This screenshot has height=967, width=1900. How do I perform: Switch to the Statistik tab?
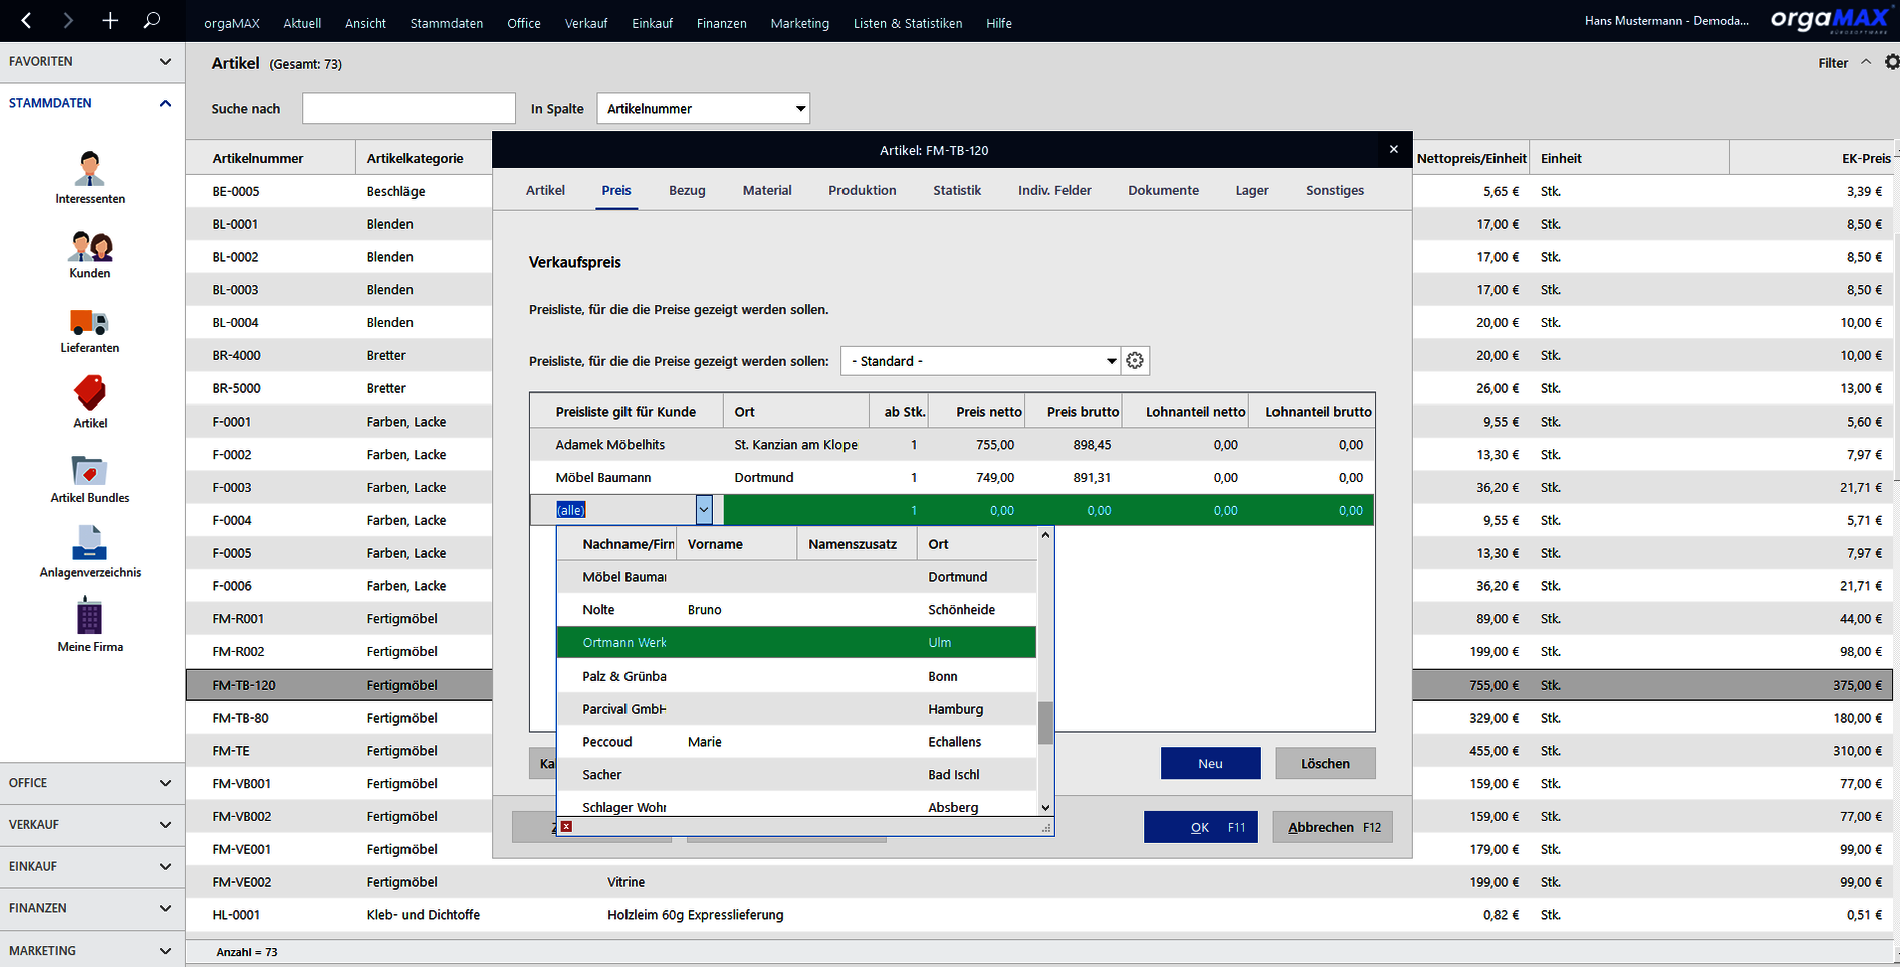click(957, 190)
